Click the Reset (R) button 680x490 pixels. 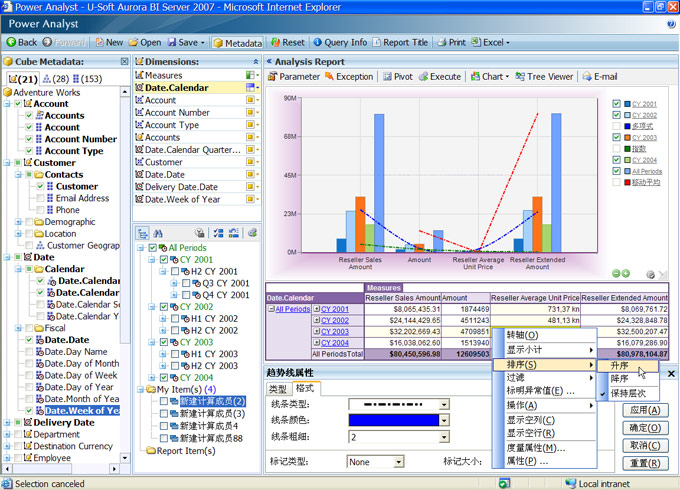pos(645,463)
